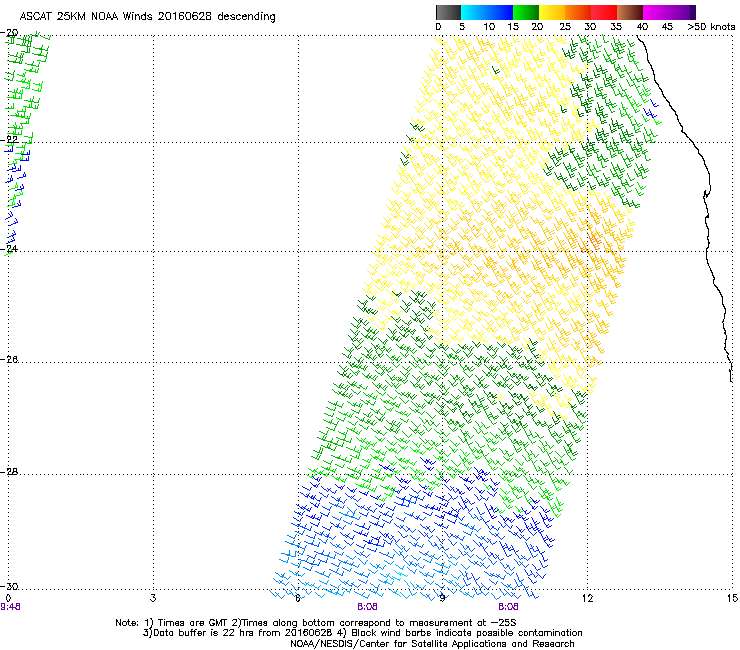The image size is (740, 650).
Task: Click the '-28' latitude axis label
Action: (x=11, y=472)
